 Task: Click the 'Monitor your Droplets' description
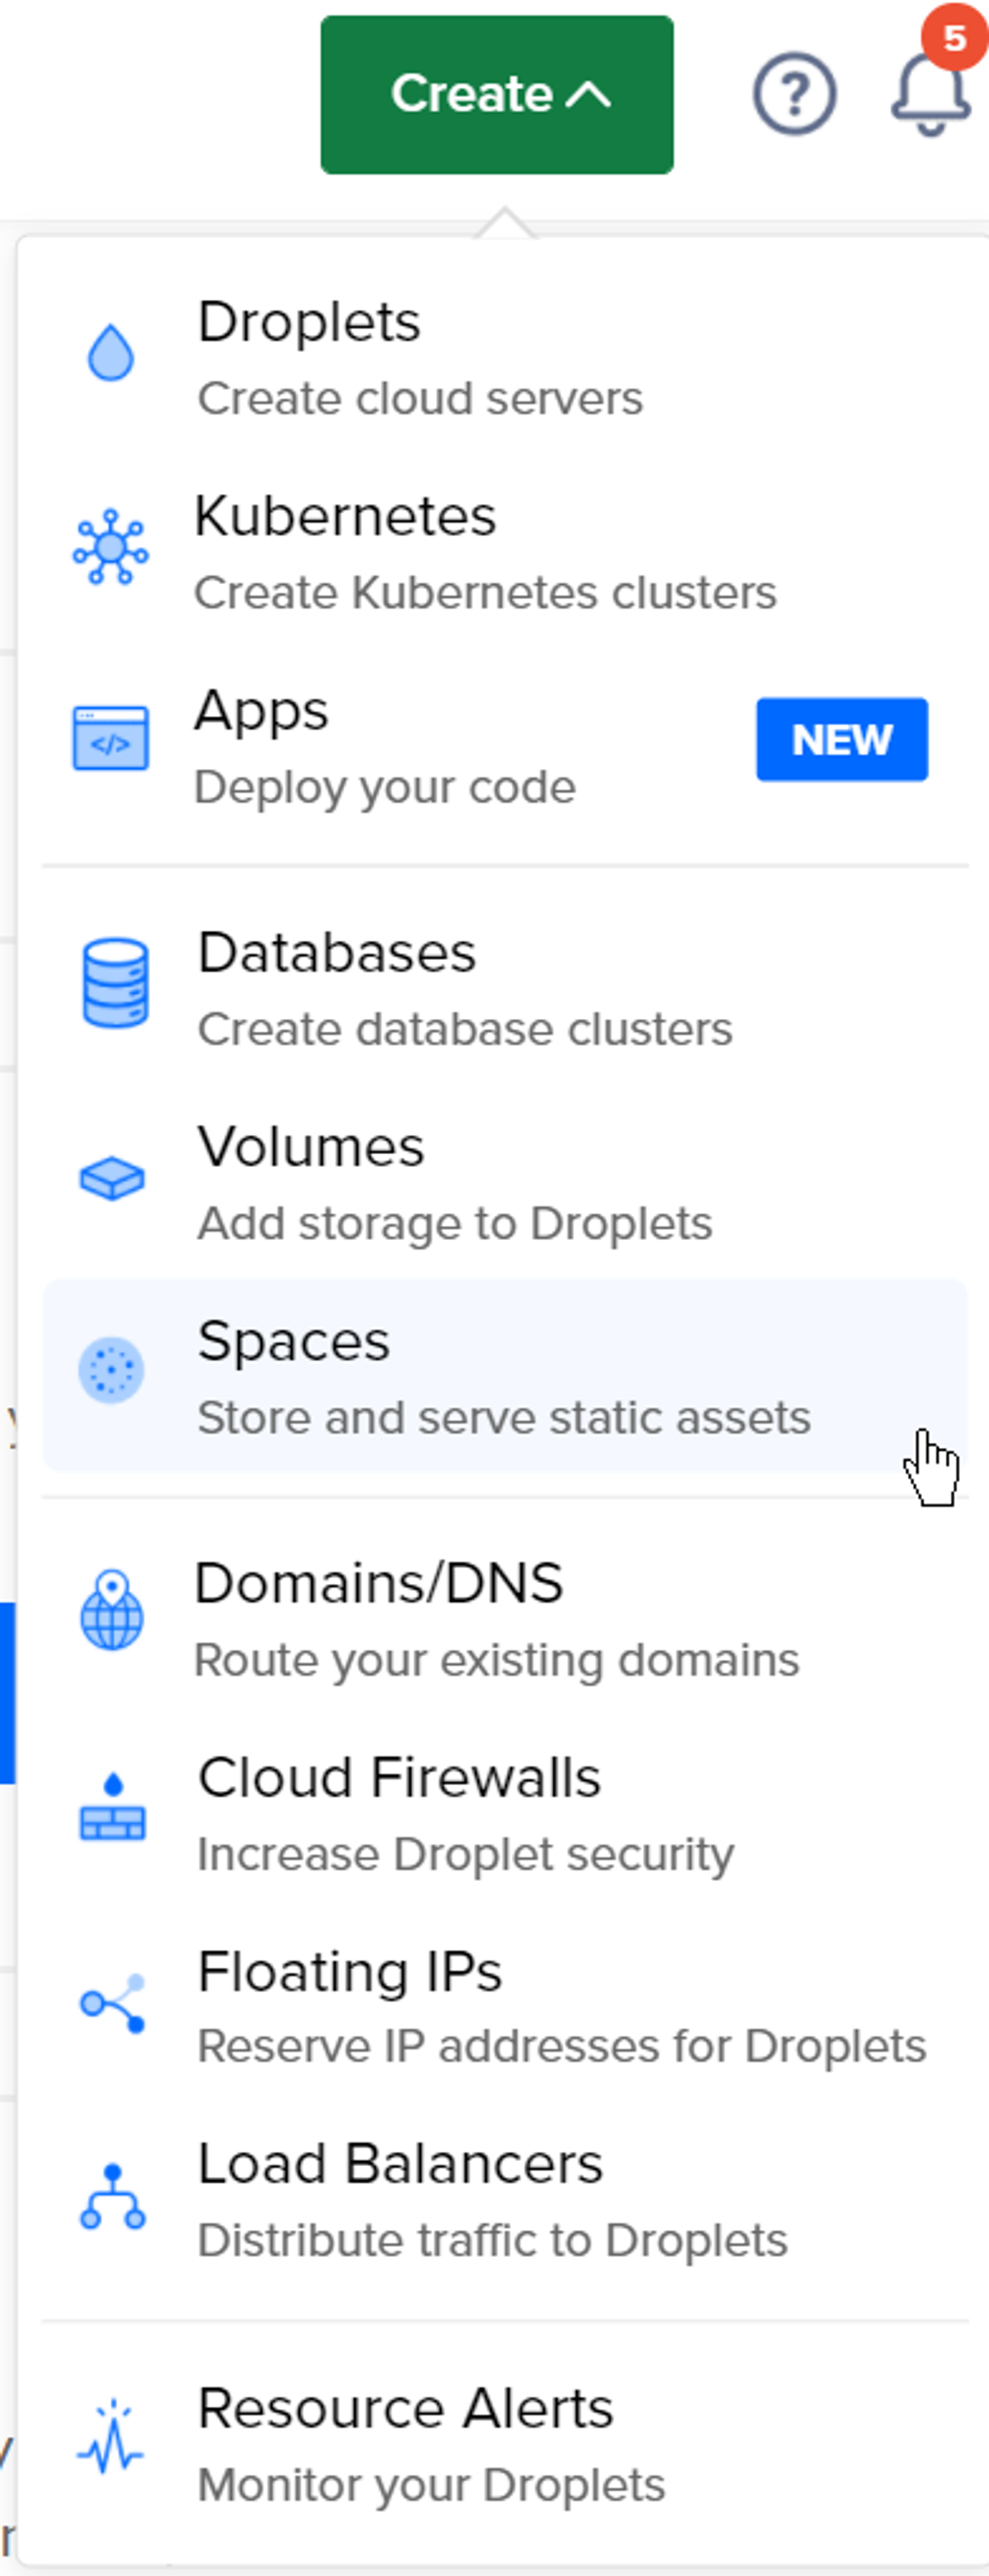431,2485
